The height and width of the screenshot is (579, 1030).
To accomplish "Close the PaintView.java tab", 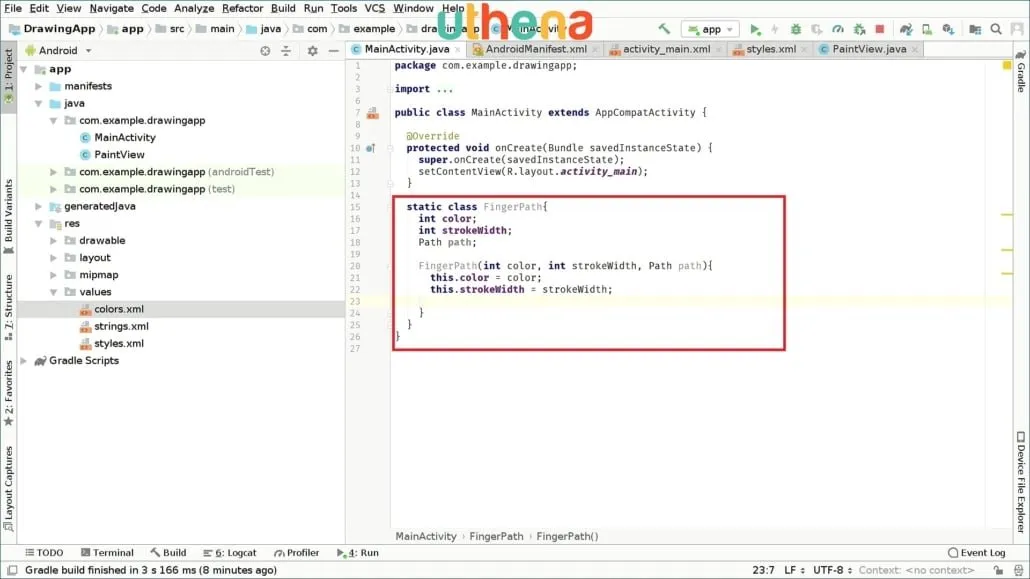I will (x=914, y=50).
